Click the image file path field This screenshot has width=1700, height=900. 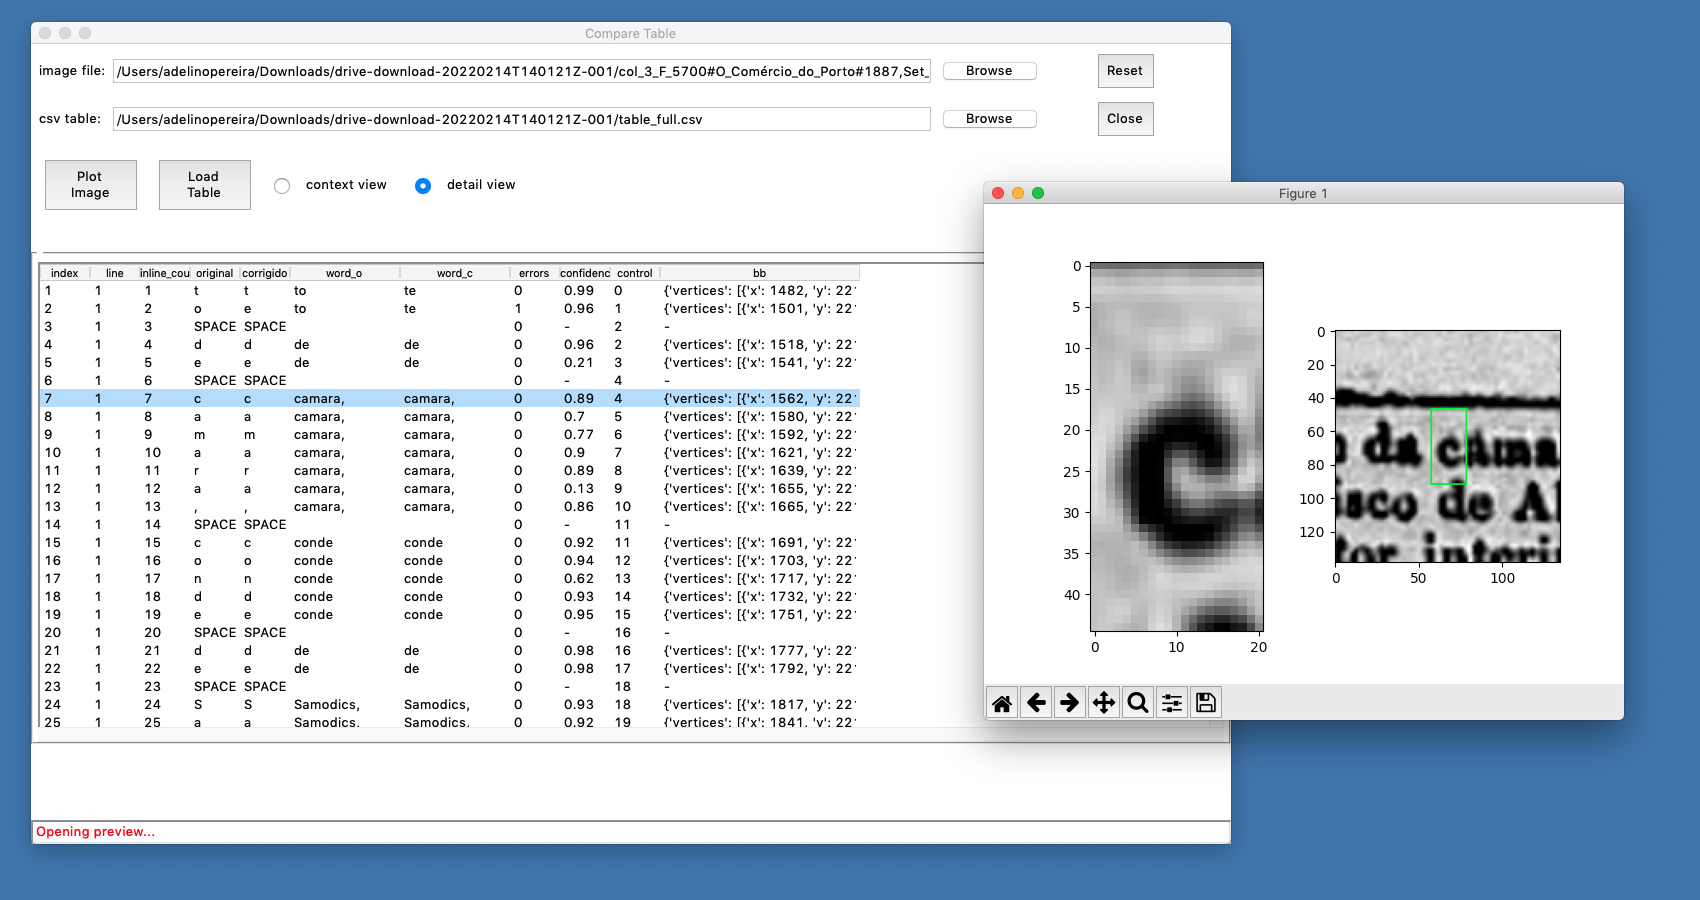pyautogui.click(x=521, y=71)
